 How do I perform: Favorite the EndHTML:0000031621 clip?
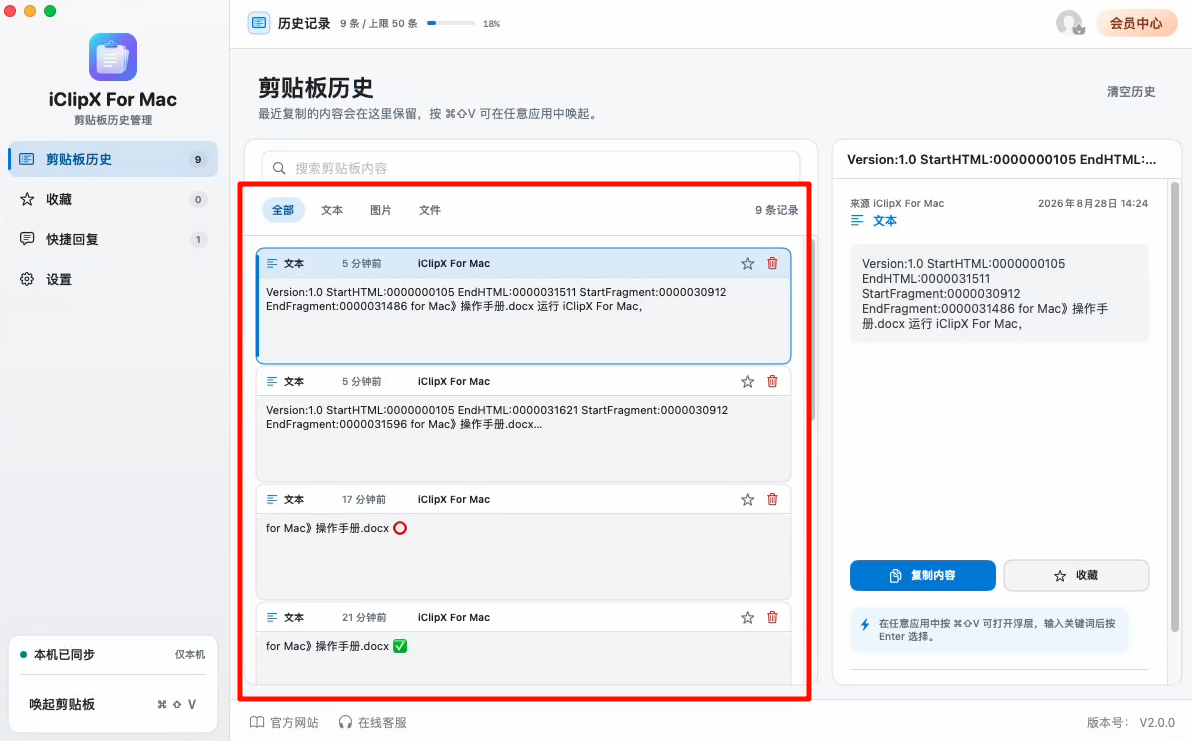pyautogui.click(x=747, y=382)
